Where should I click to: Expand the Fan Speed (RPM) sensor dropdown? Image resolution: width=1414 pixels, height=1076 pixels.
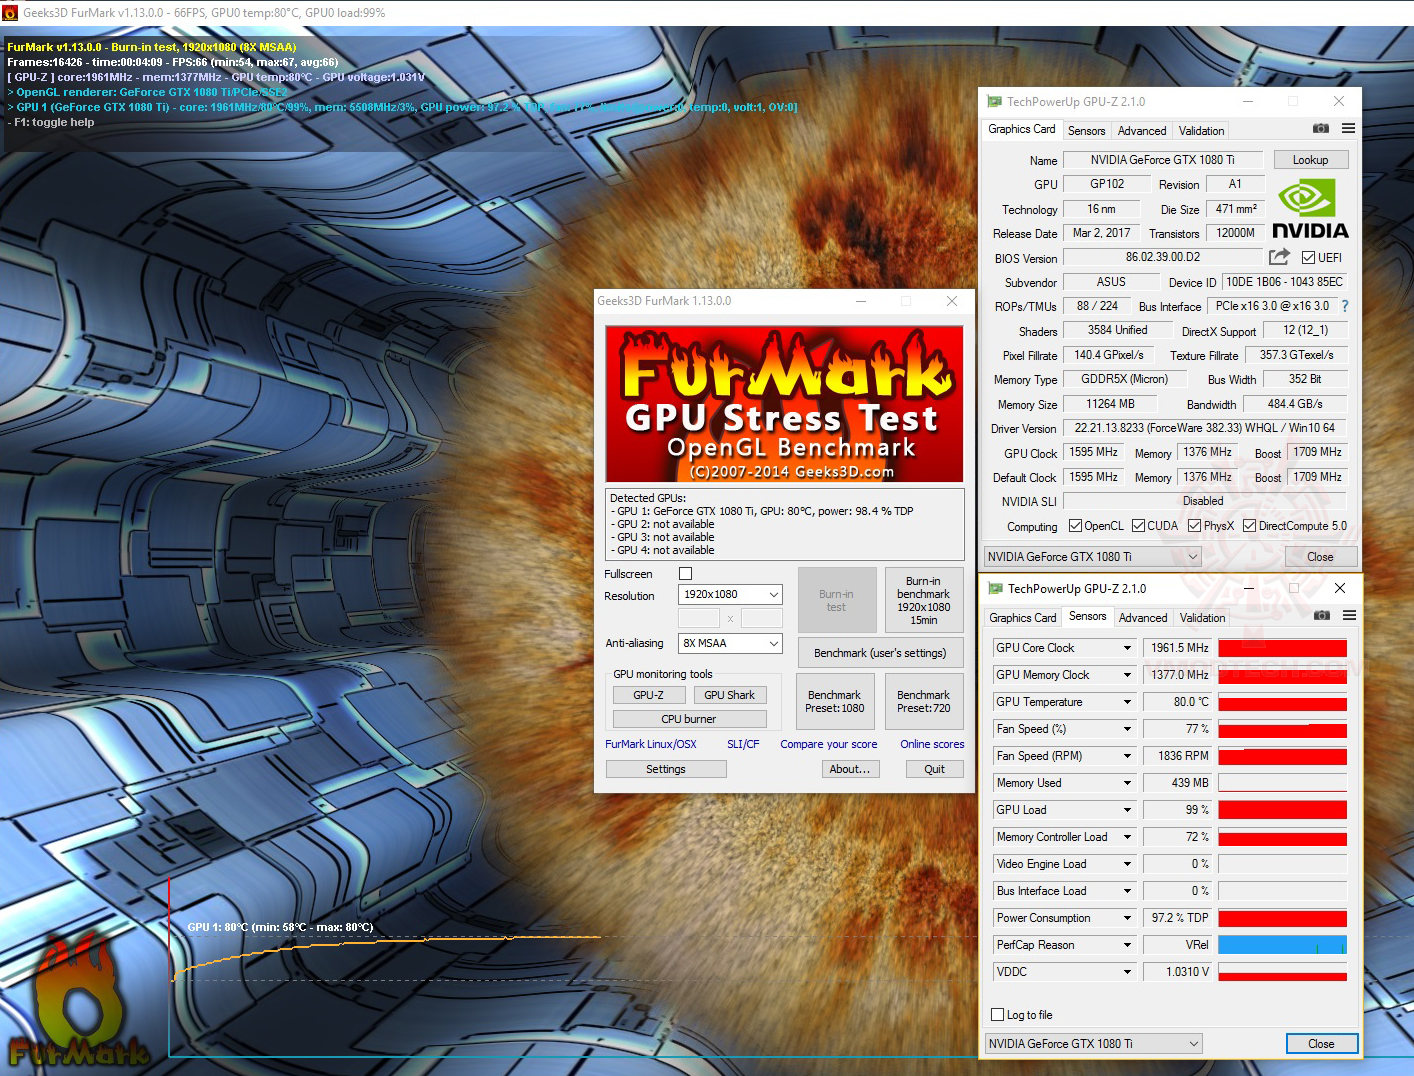coord(1127,756)
